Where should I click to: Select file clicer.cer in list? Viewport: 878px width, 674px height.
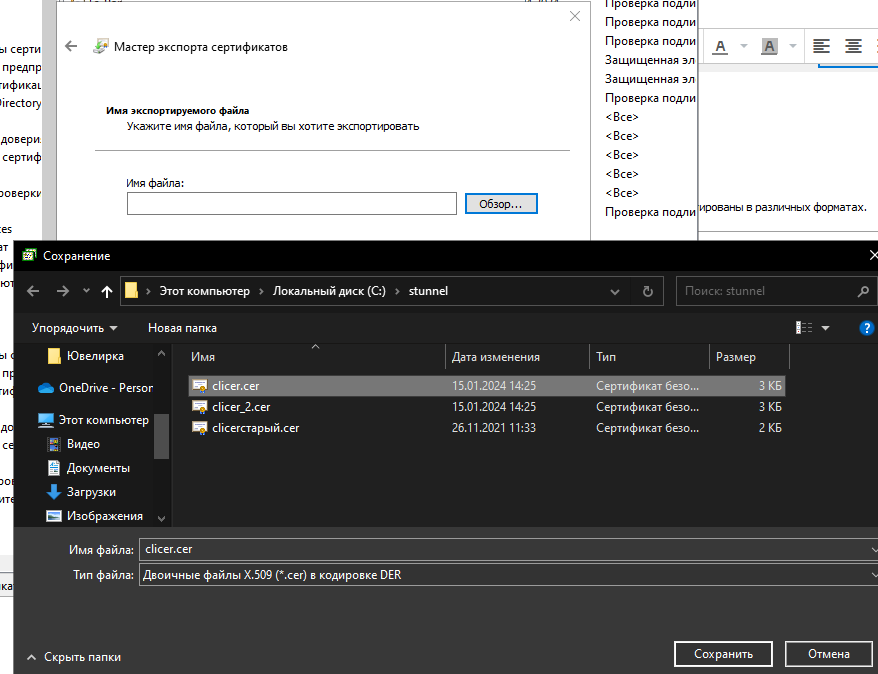tap(487, 386)
